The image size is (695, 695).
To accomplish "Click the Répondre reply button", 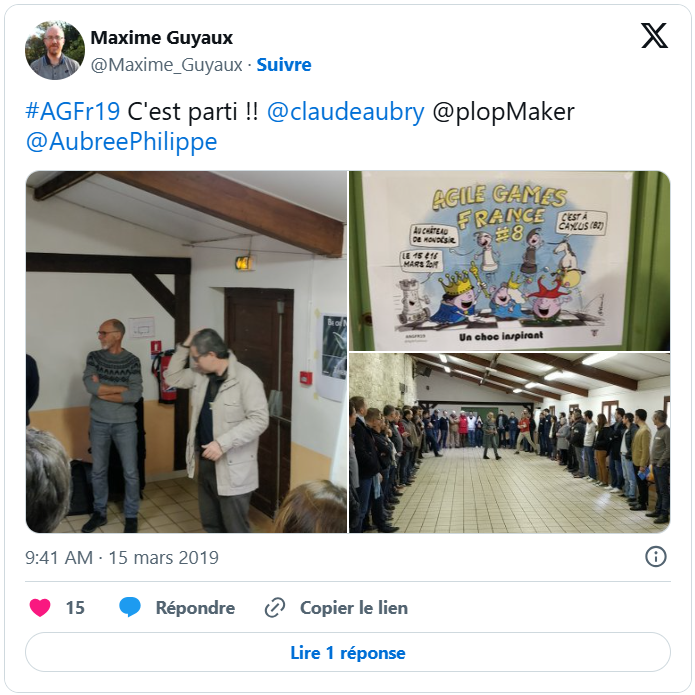I will click(x=195, y=607).
